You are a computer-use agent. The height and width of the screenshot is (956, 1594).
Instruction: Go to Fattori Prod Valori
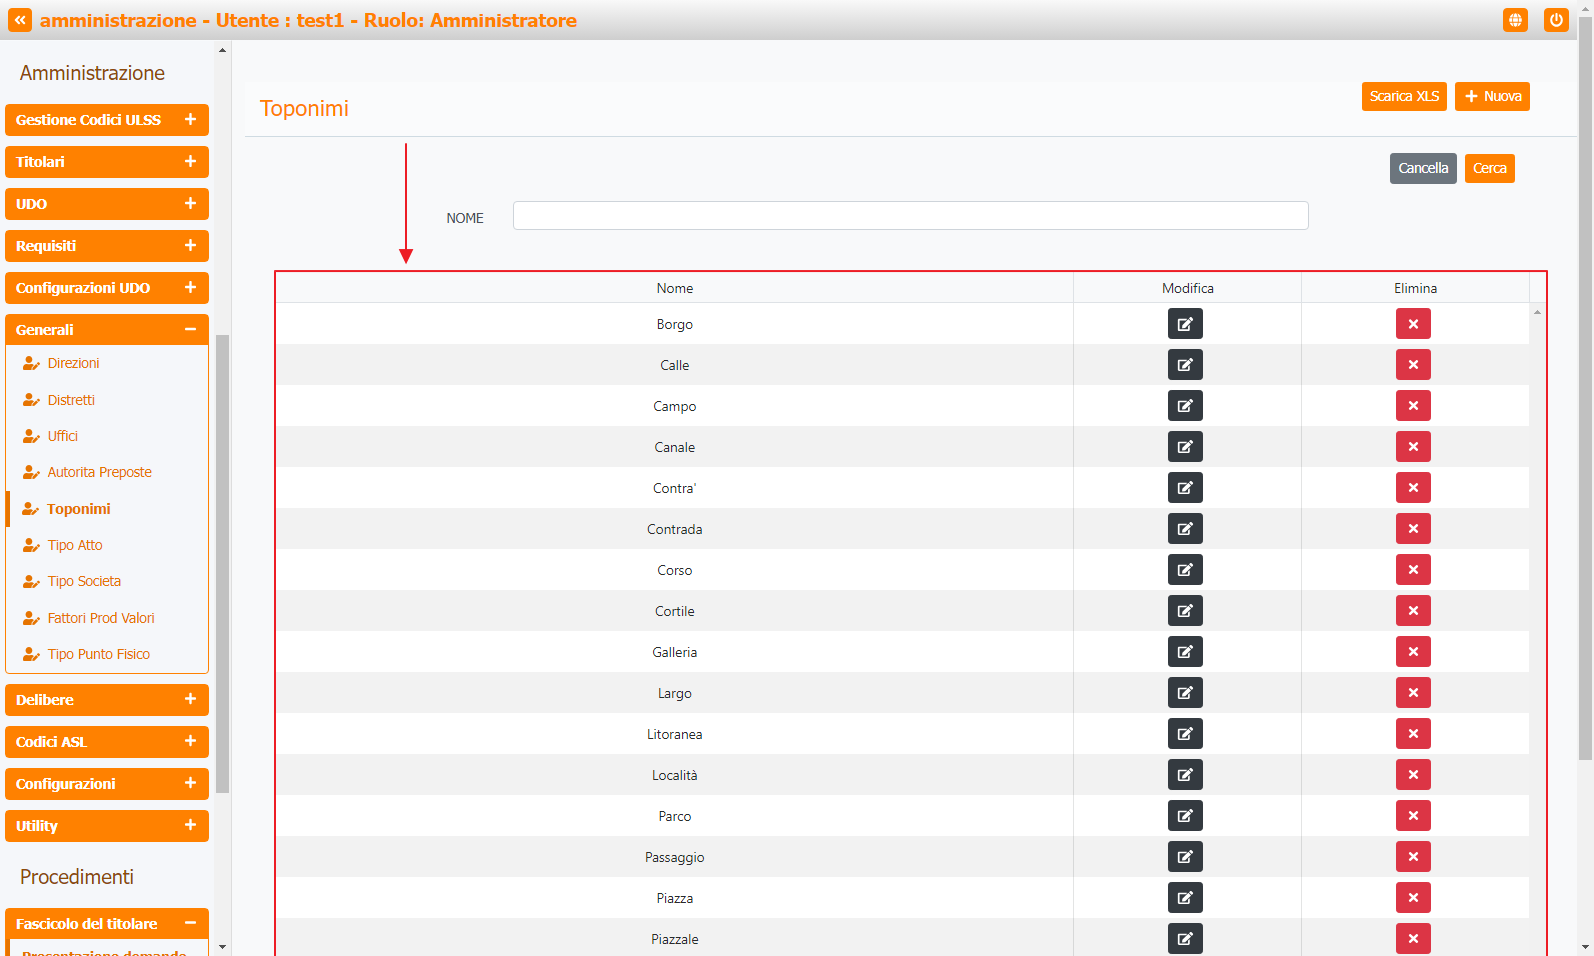pos(101,618)
